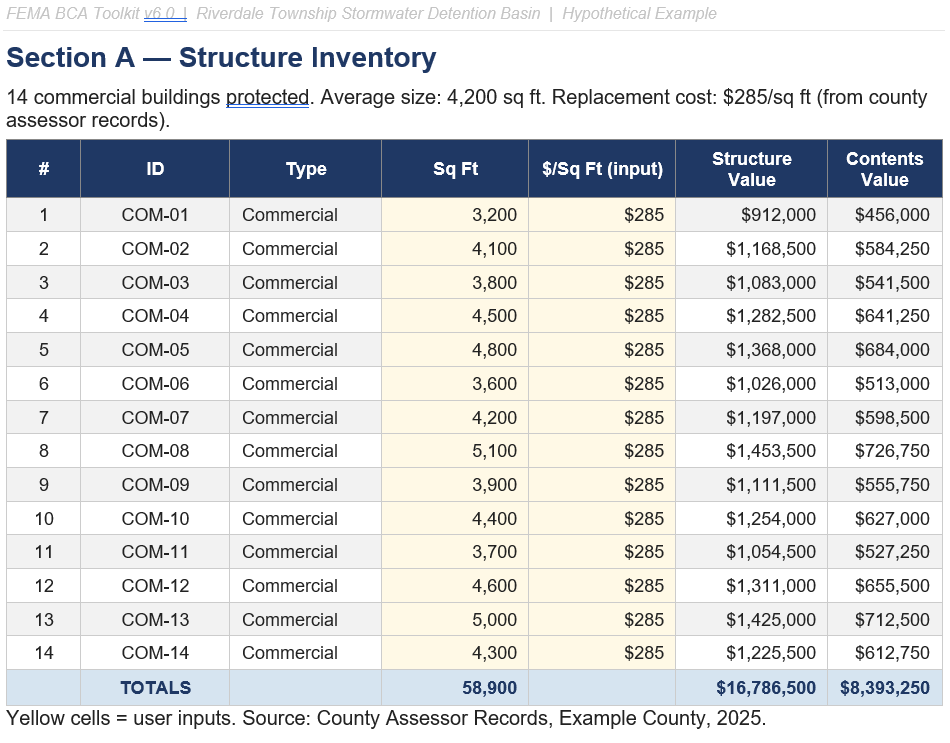
Task: Select the $726,750 contents value
Action: tap(885, 451)
